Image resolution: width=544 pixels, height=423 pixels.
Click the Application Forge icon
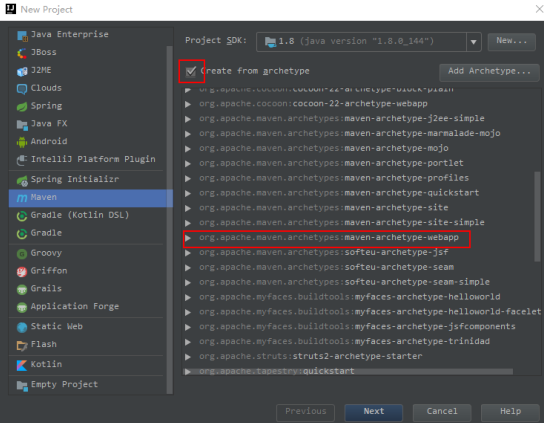tap(22, 307)
